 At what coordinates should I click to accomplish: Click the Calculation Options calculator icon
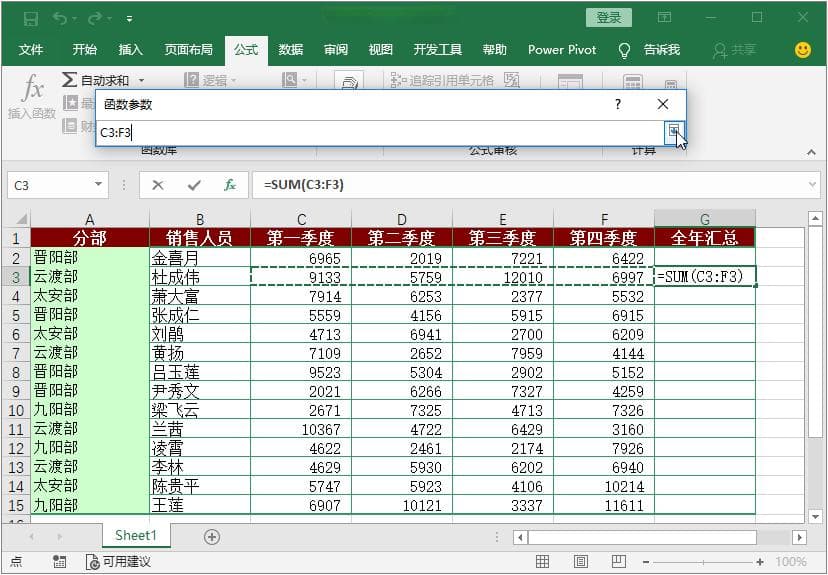coord(633,81)
